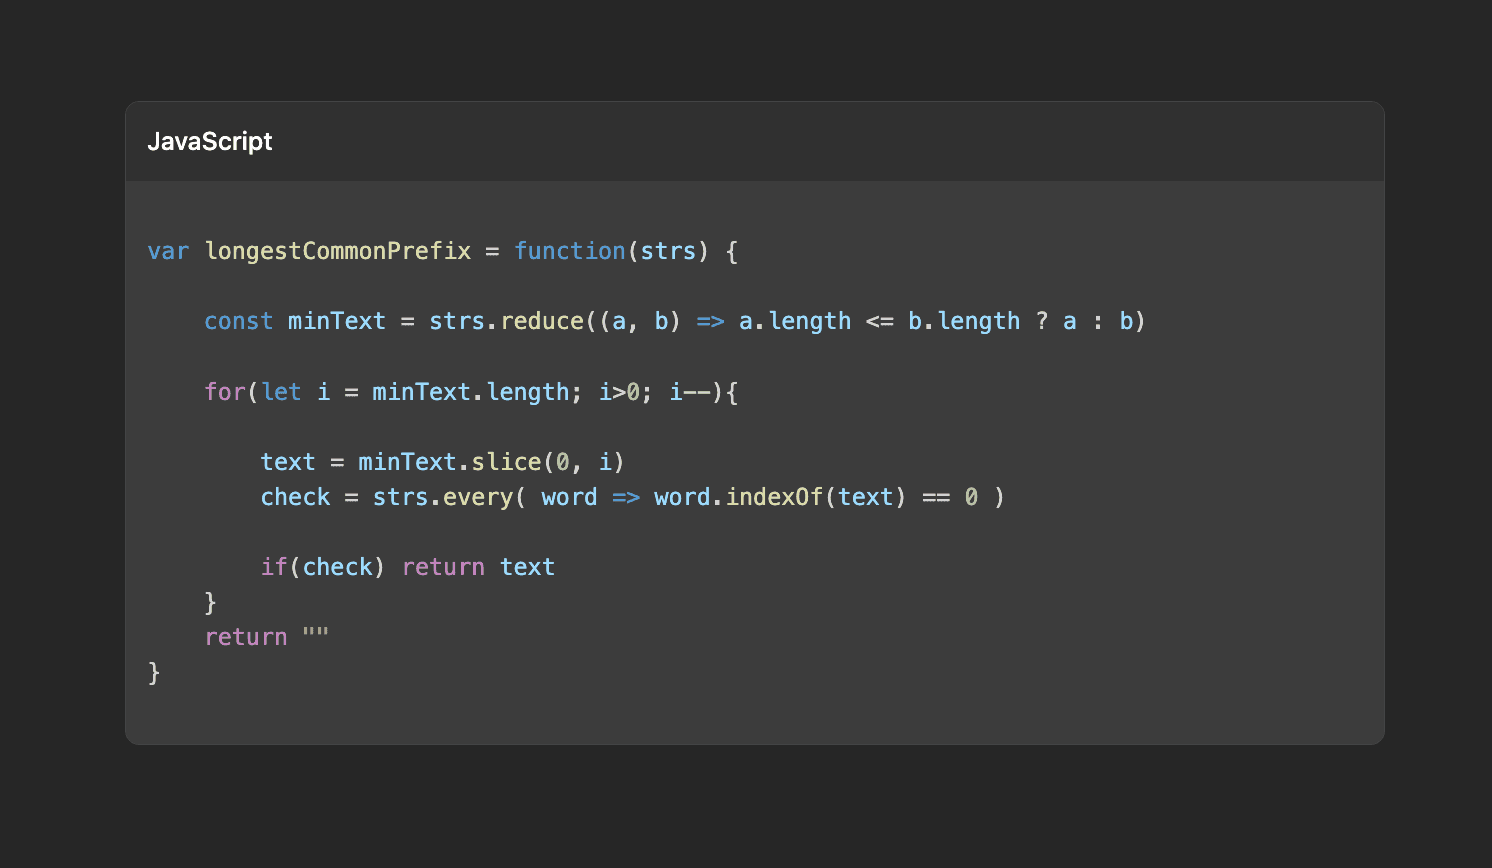
Task: Click the 'text' variable assigned from slice
Action: click(288, 462)
